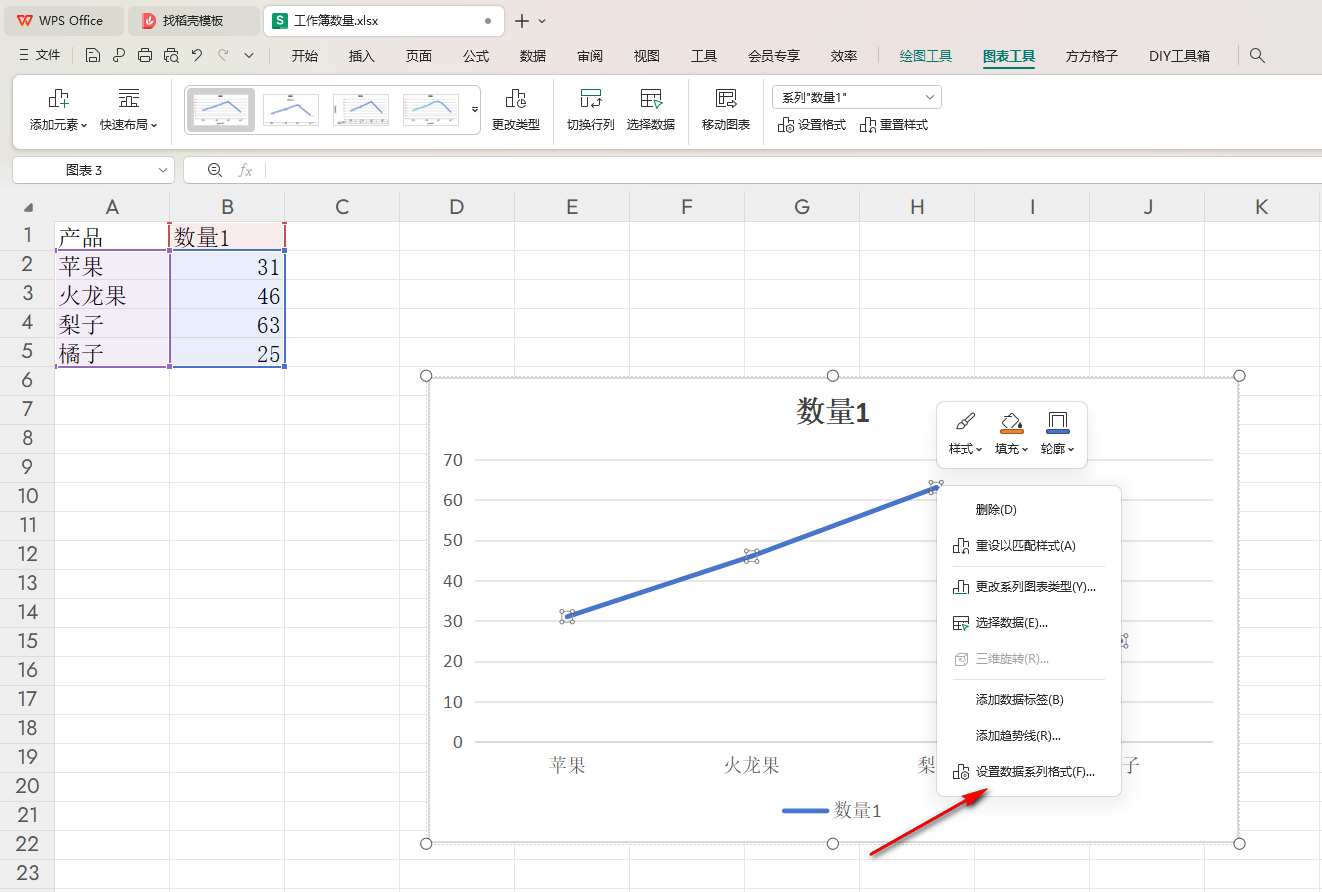Open print preview icon

tap(171, 56)
